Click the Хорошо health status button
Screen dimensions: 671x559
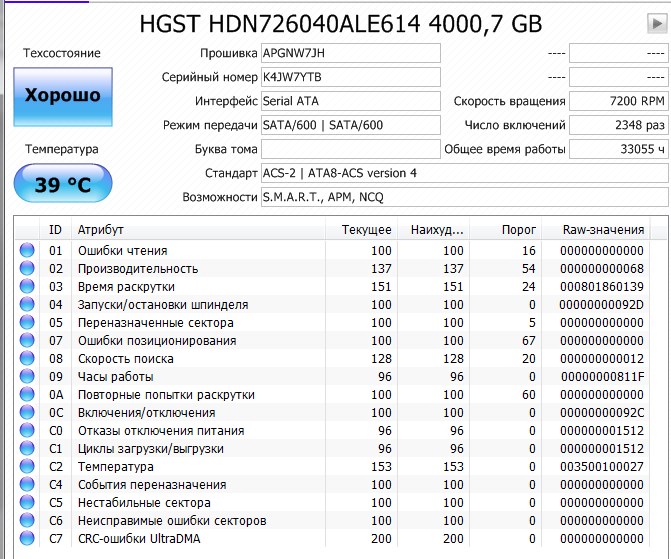click(63, 96)
